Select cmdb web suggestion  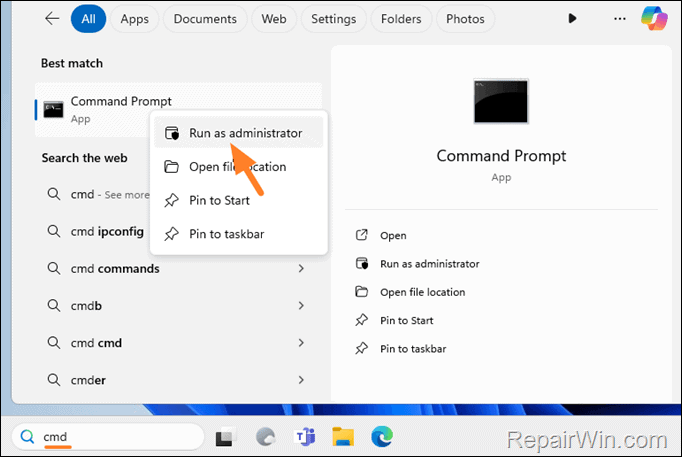(x=177, y=306)
